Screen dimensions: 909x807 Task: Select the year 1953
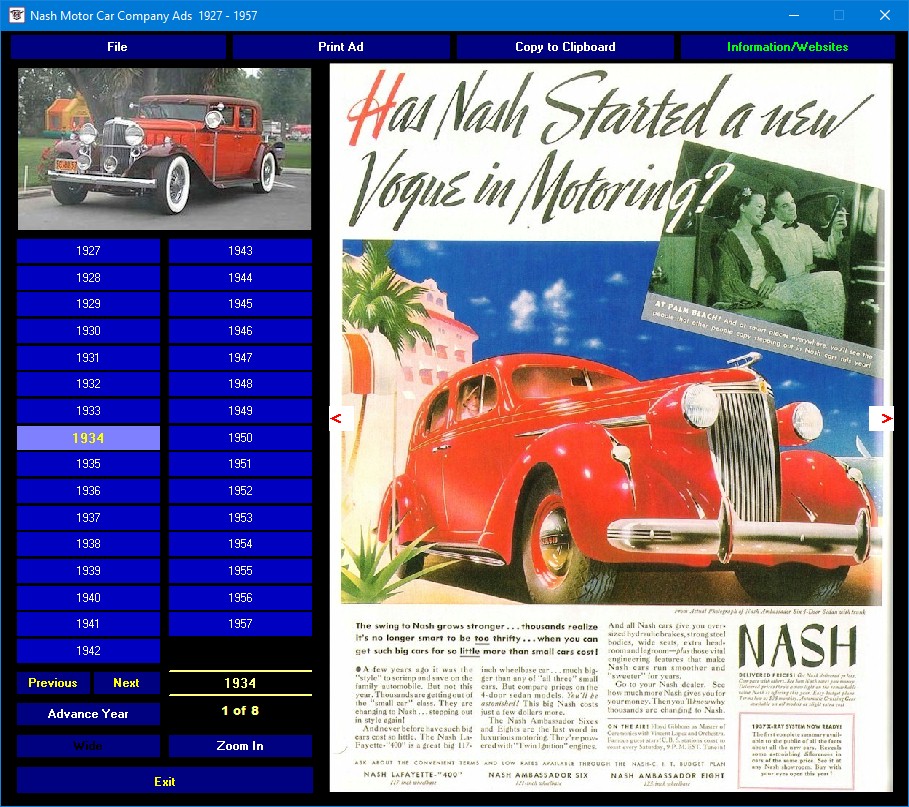point(241,518)
